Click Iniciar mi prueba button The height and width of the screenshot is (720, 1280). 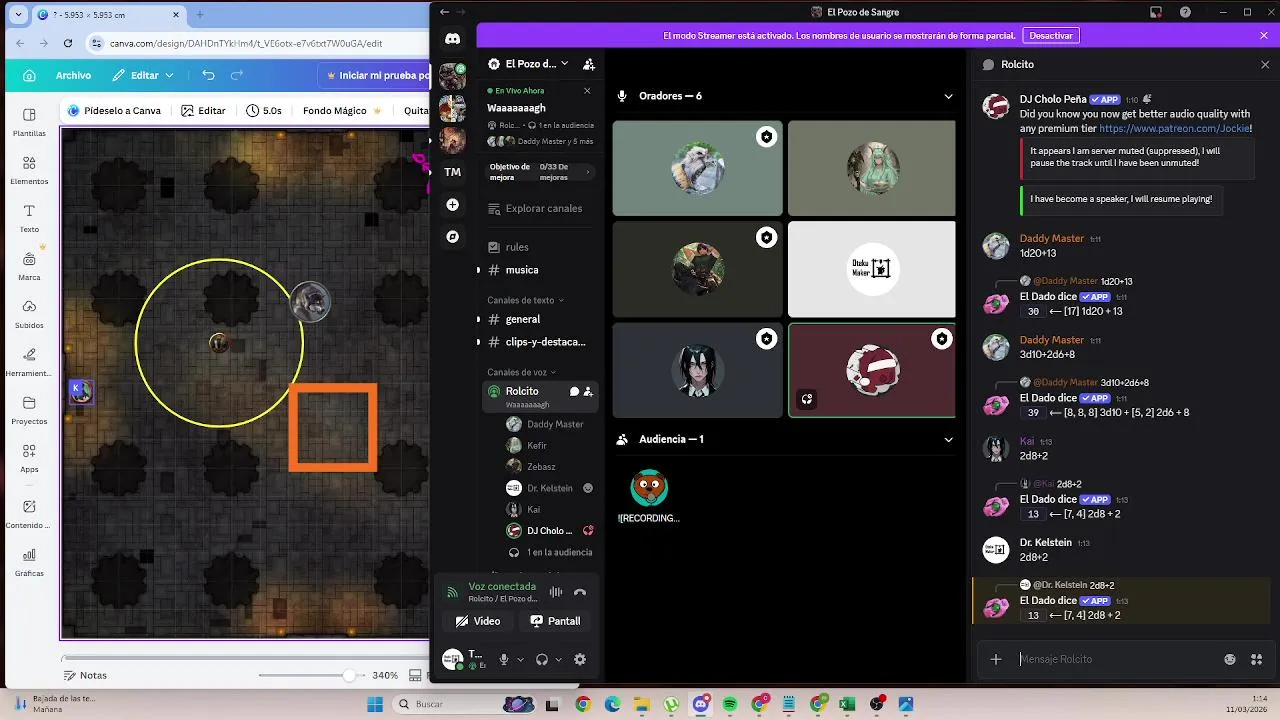click(377, 75)
